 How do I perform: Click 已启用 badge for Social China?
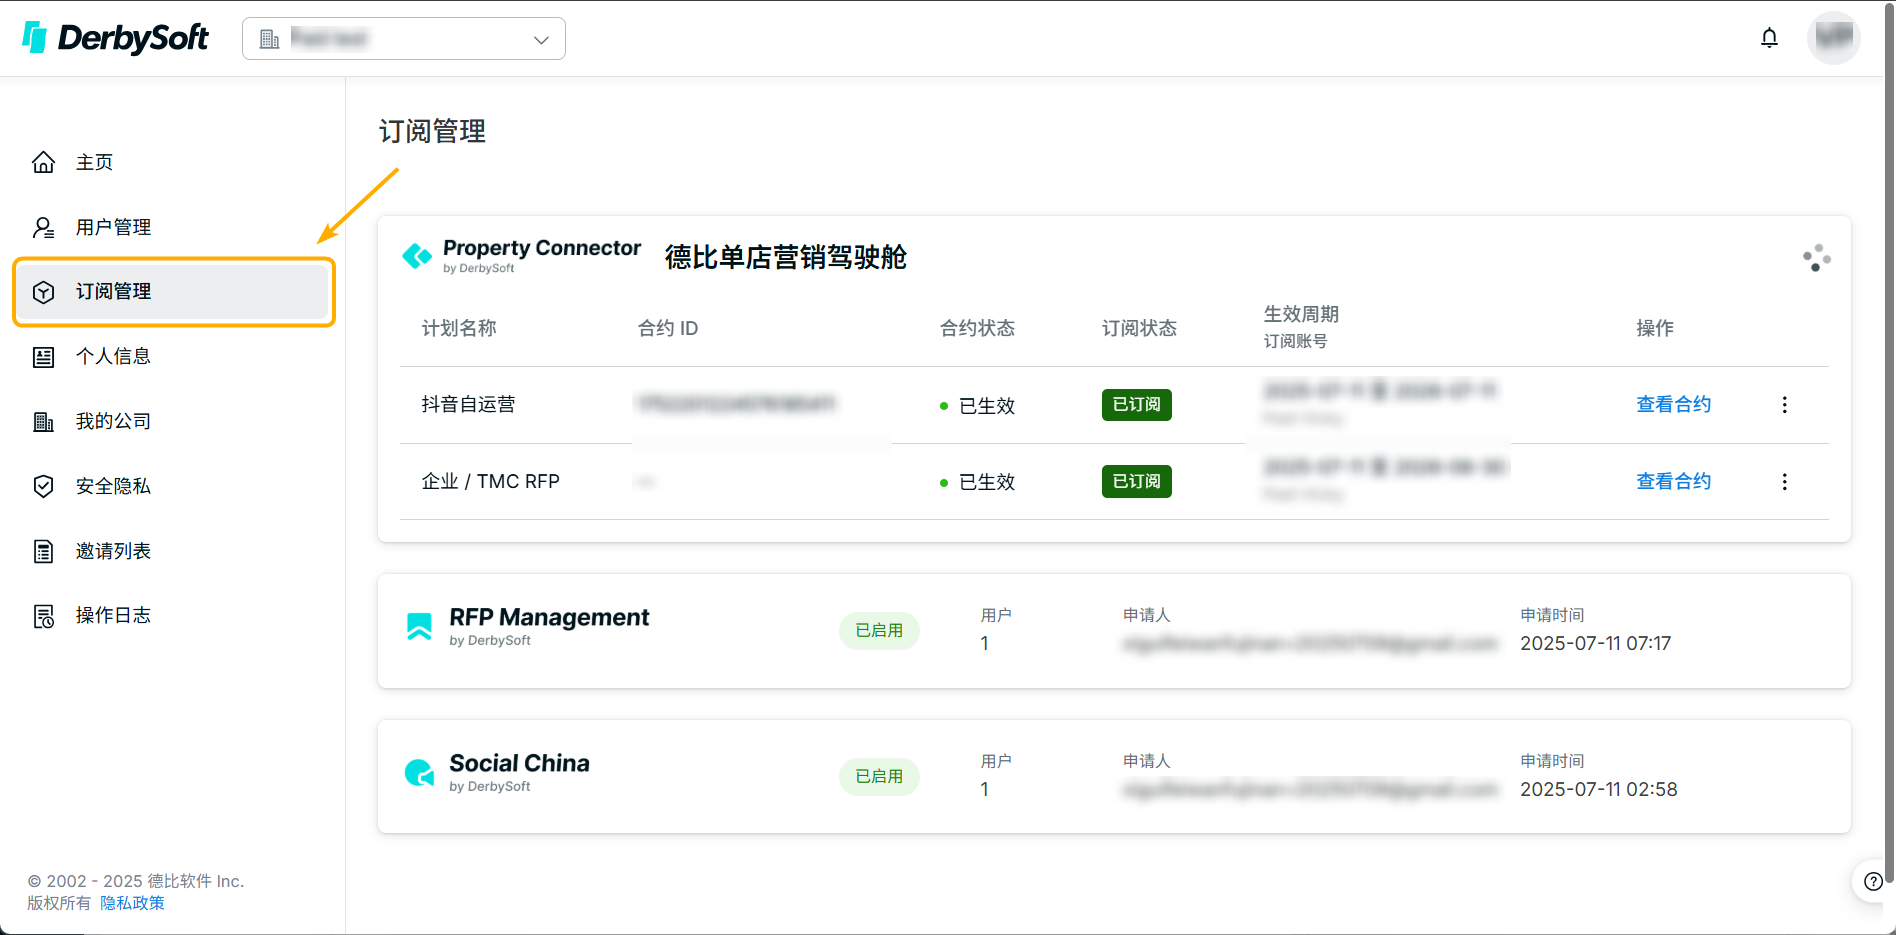pyautogui.click(x=879, y=776)
